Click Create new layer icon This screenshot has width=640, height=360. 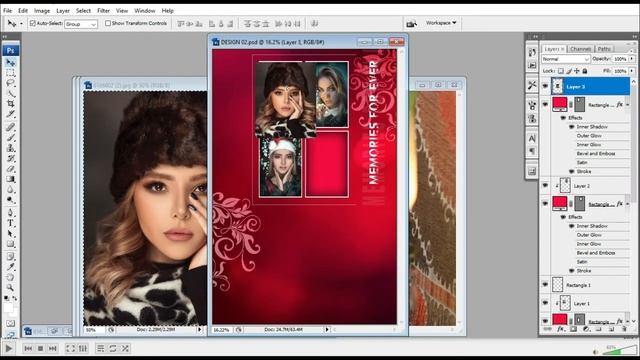[x=611, y=329]
